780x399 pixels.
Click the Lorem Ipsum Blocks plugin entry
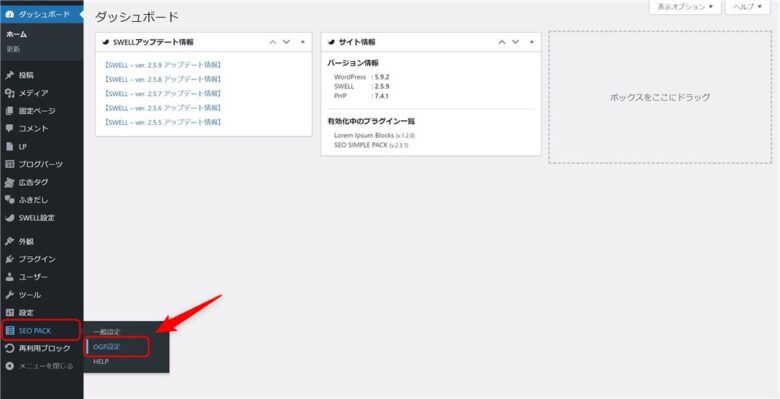pyautogui.click(x=374, y=135)
